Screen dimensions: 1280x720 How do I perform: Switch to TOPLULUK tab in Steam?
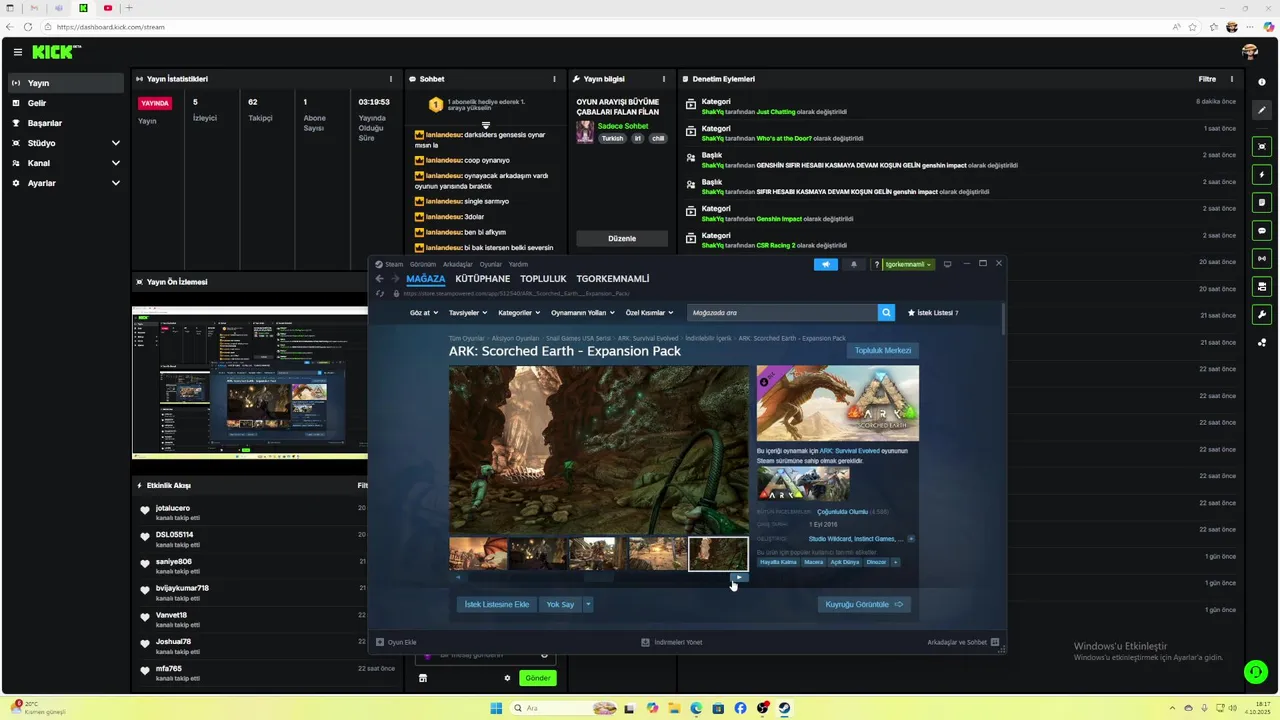click(x=543, y=279)
